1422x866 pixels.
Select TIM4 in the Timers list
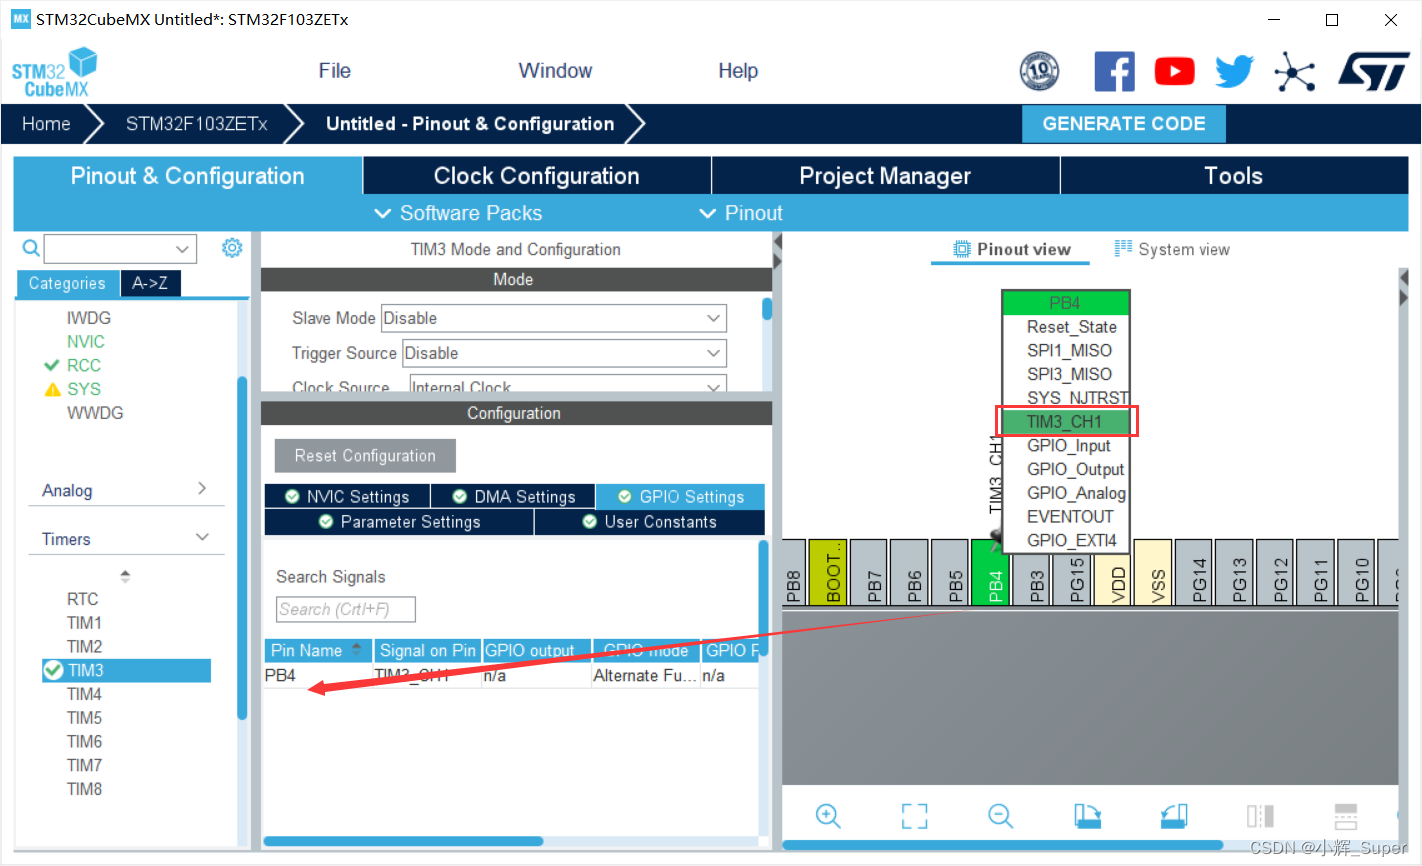coord(84,694)
